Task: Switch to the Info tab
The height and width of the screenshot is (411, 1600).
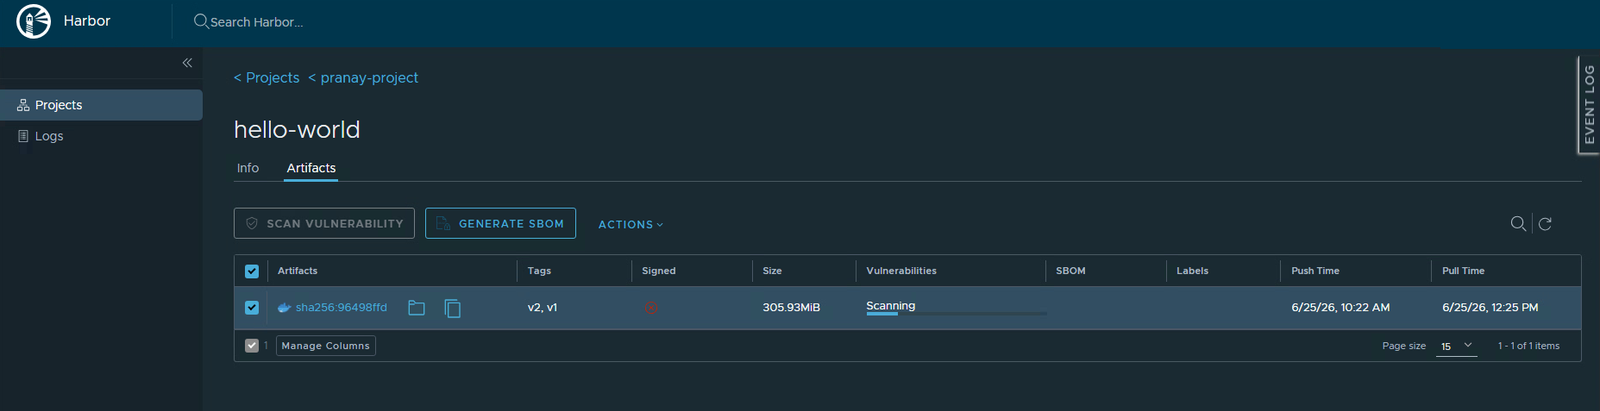Action: [x=248, y=168]
